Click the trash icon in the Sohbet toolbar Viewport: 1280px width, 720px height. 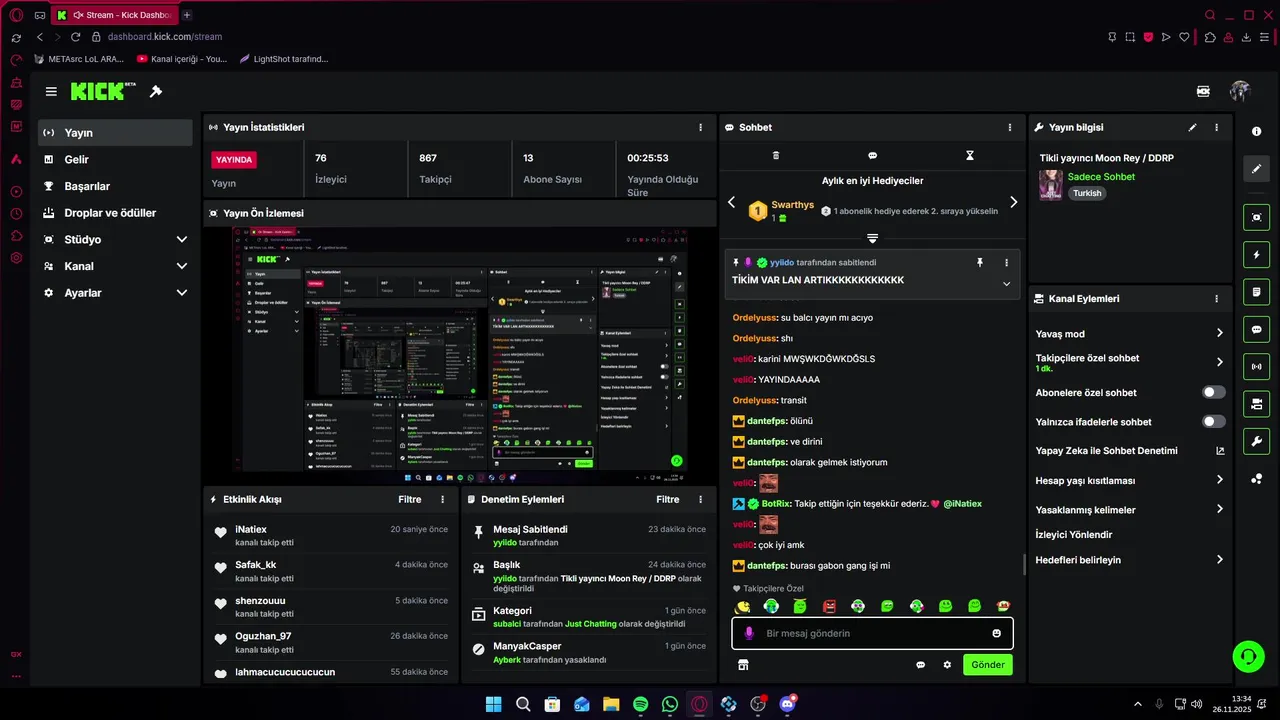point(776,156)
